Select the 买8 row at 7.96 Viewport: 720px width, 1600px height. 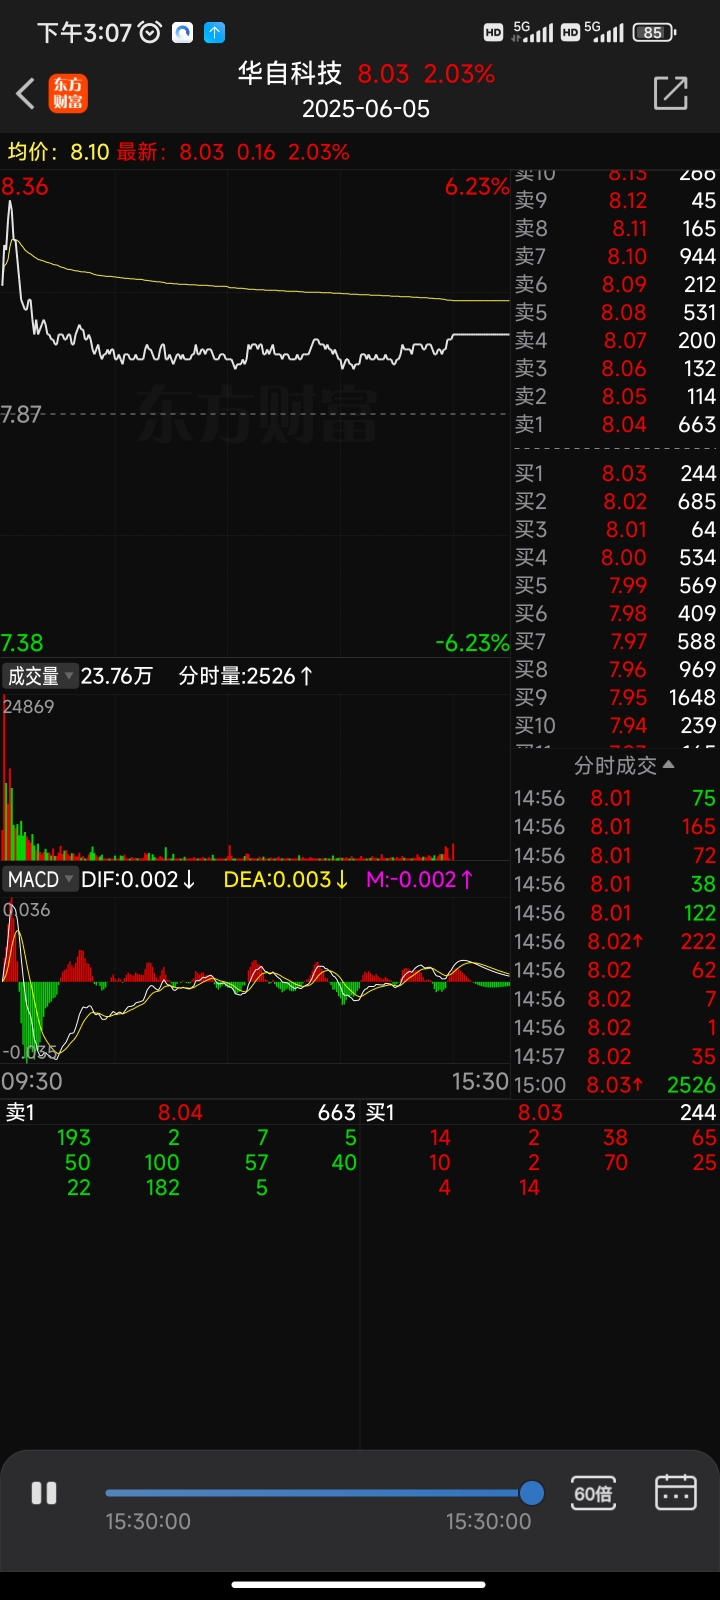(615, 669)
